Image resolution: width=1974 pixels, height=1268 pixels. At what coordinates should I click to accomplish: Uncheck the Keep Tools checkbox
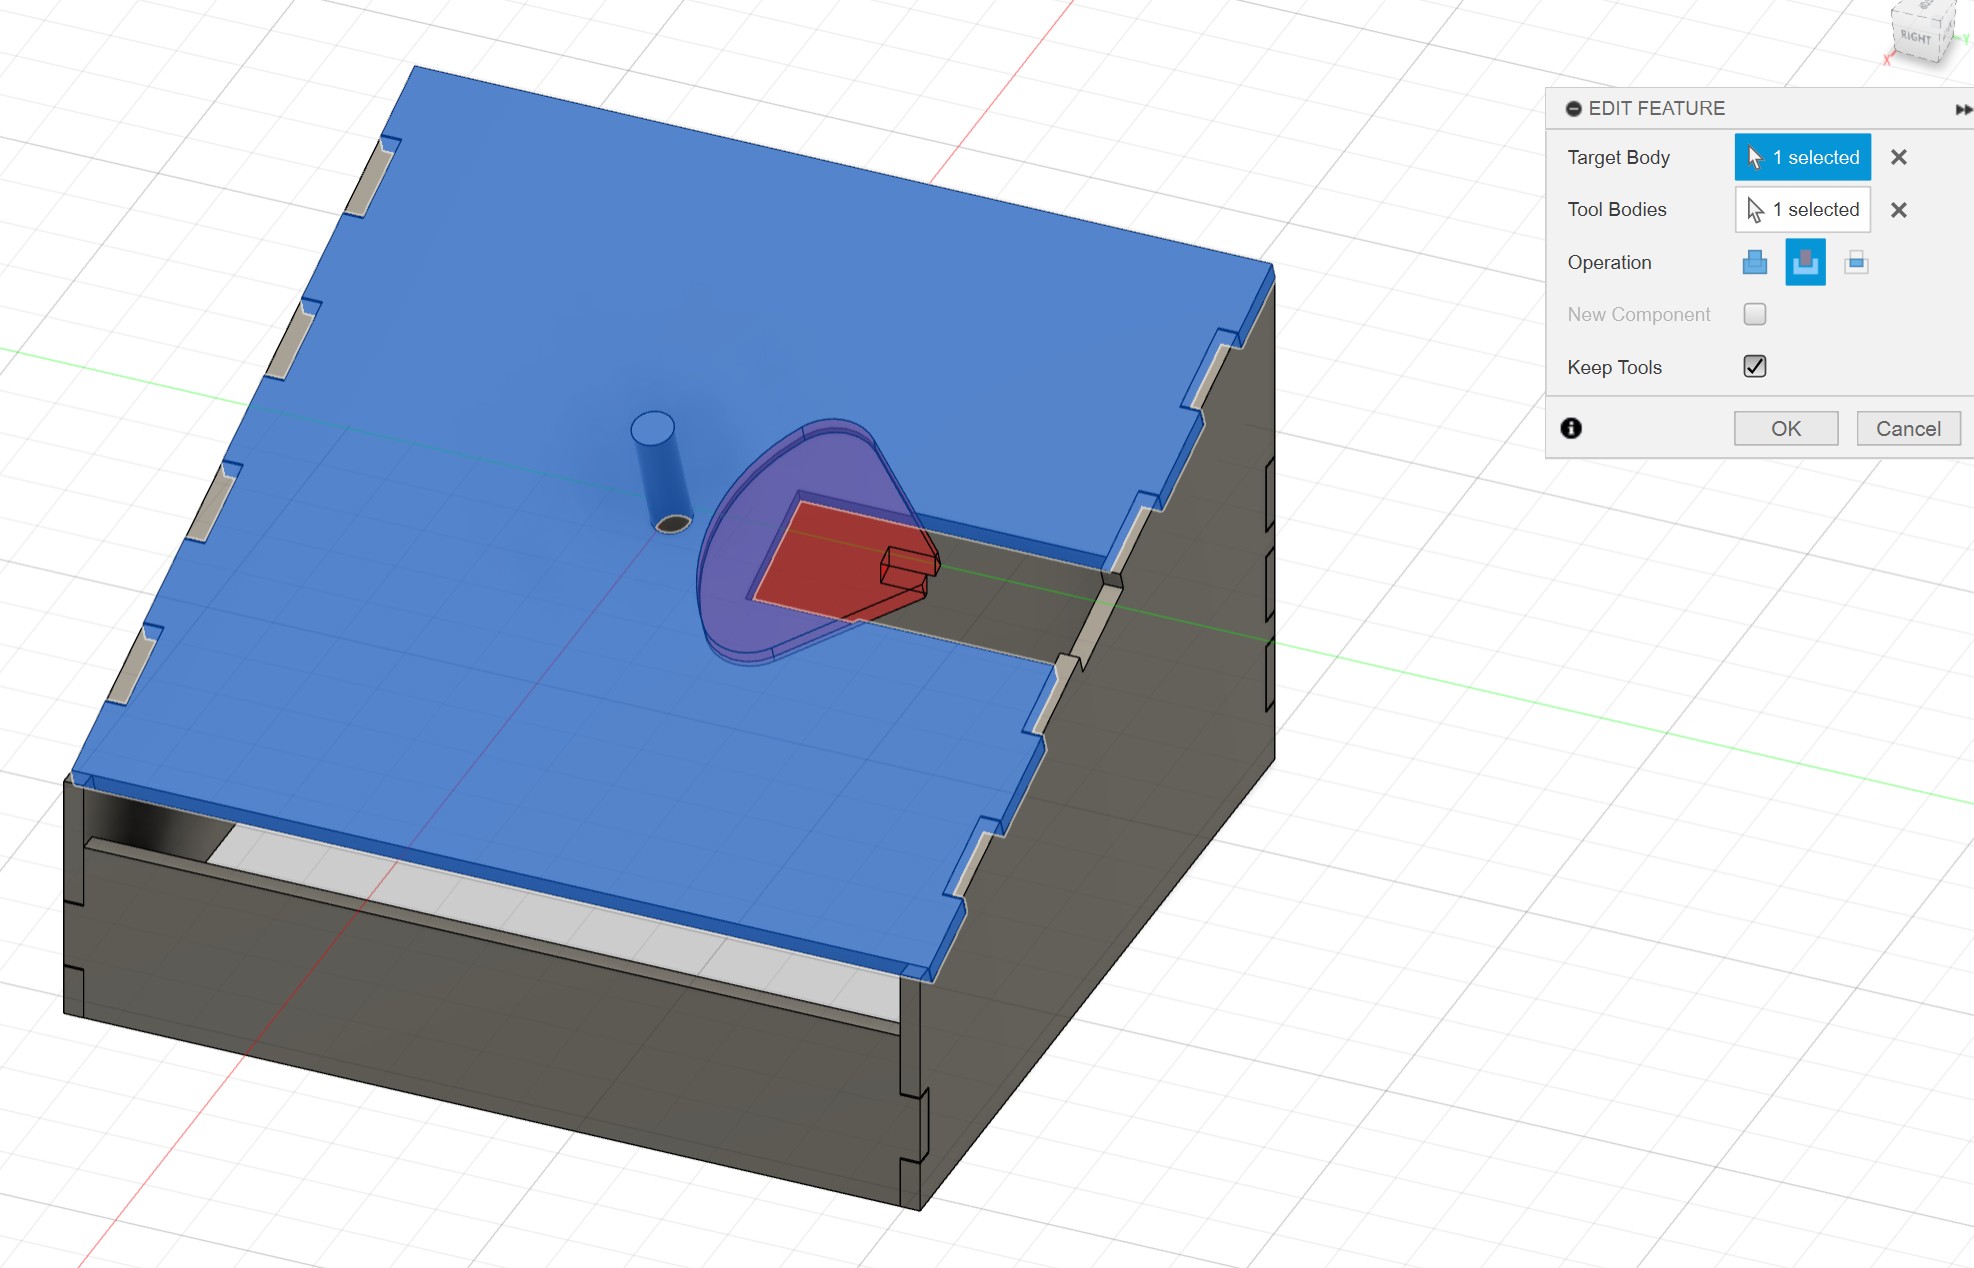click(x=1755, y=366)
